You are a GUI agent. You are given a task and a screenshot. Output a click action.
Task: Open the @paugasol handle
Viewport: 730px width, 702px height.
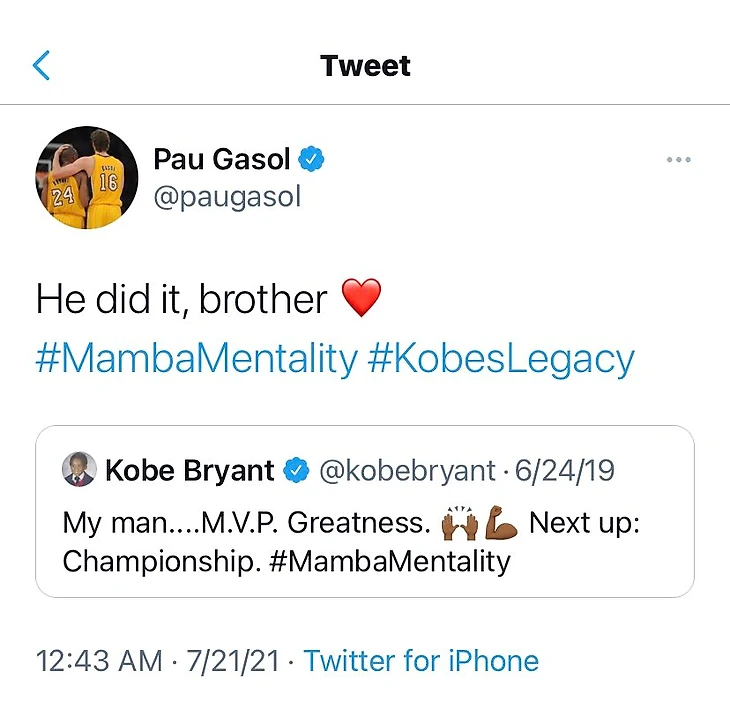pos(227,196)
